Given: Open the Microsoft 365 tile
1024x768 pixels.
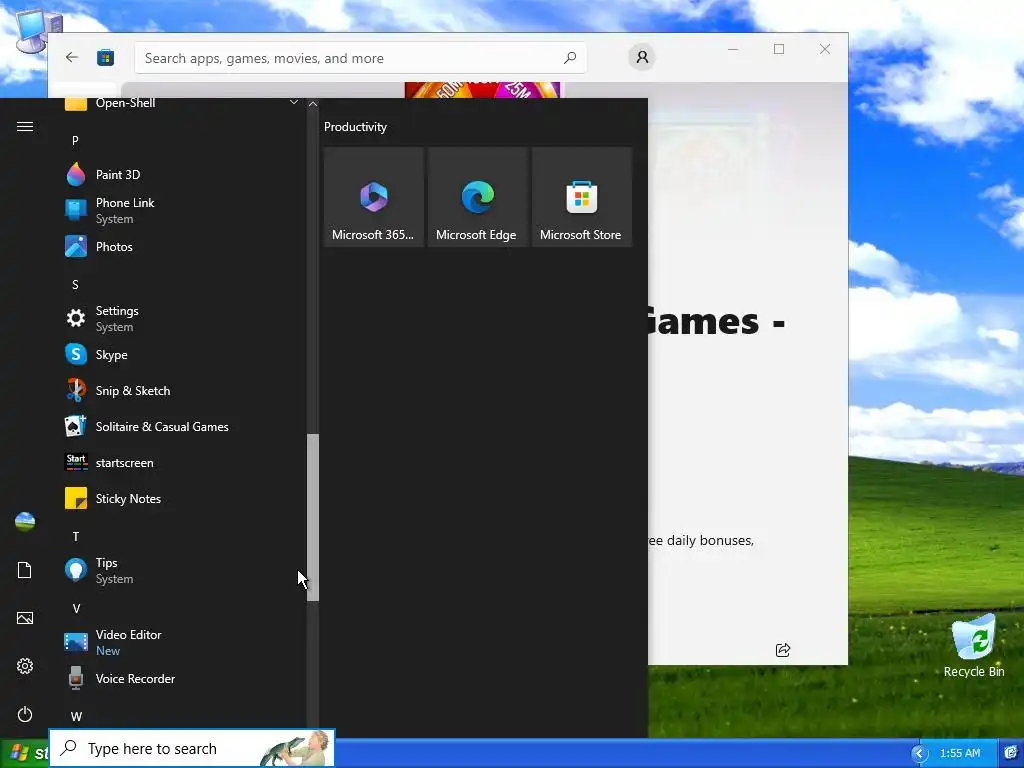Looking at the screenshot, I should click(x=374, y=197).
